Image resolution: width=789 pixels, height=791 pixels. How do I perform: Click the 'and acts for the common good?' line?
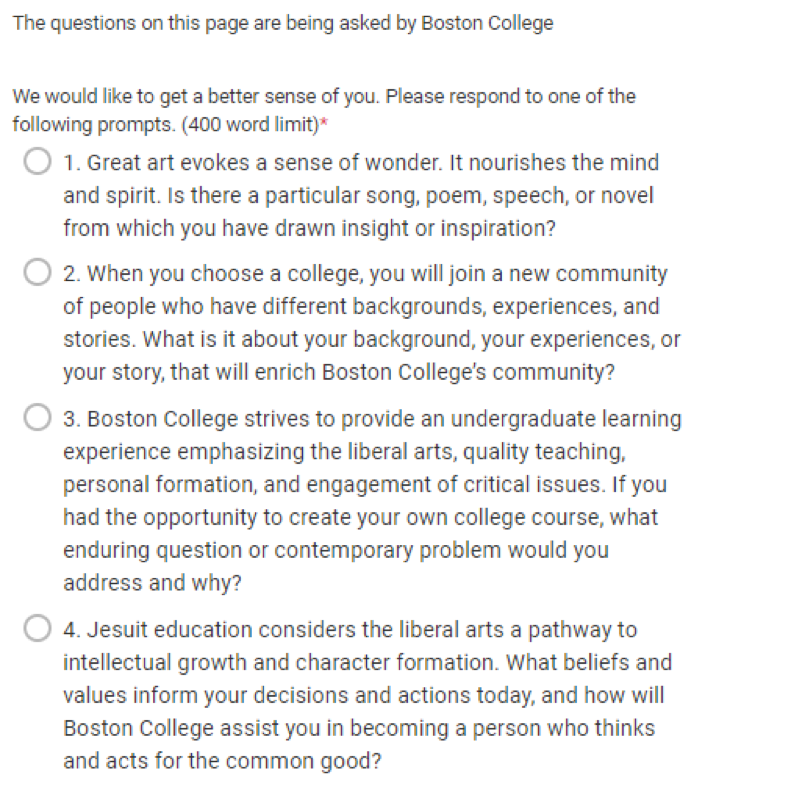click(x=222, y=761)
